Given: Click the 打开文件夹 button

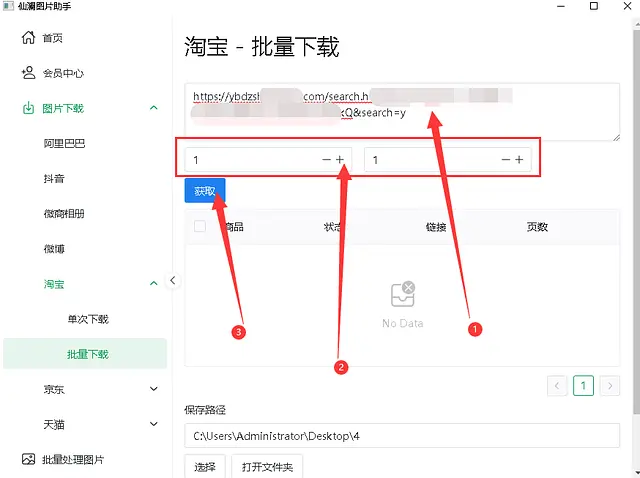Looking at the screenshot, I should tap(267, 466).
